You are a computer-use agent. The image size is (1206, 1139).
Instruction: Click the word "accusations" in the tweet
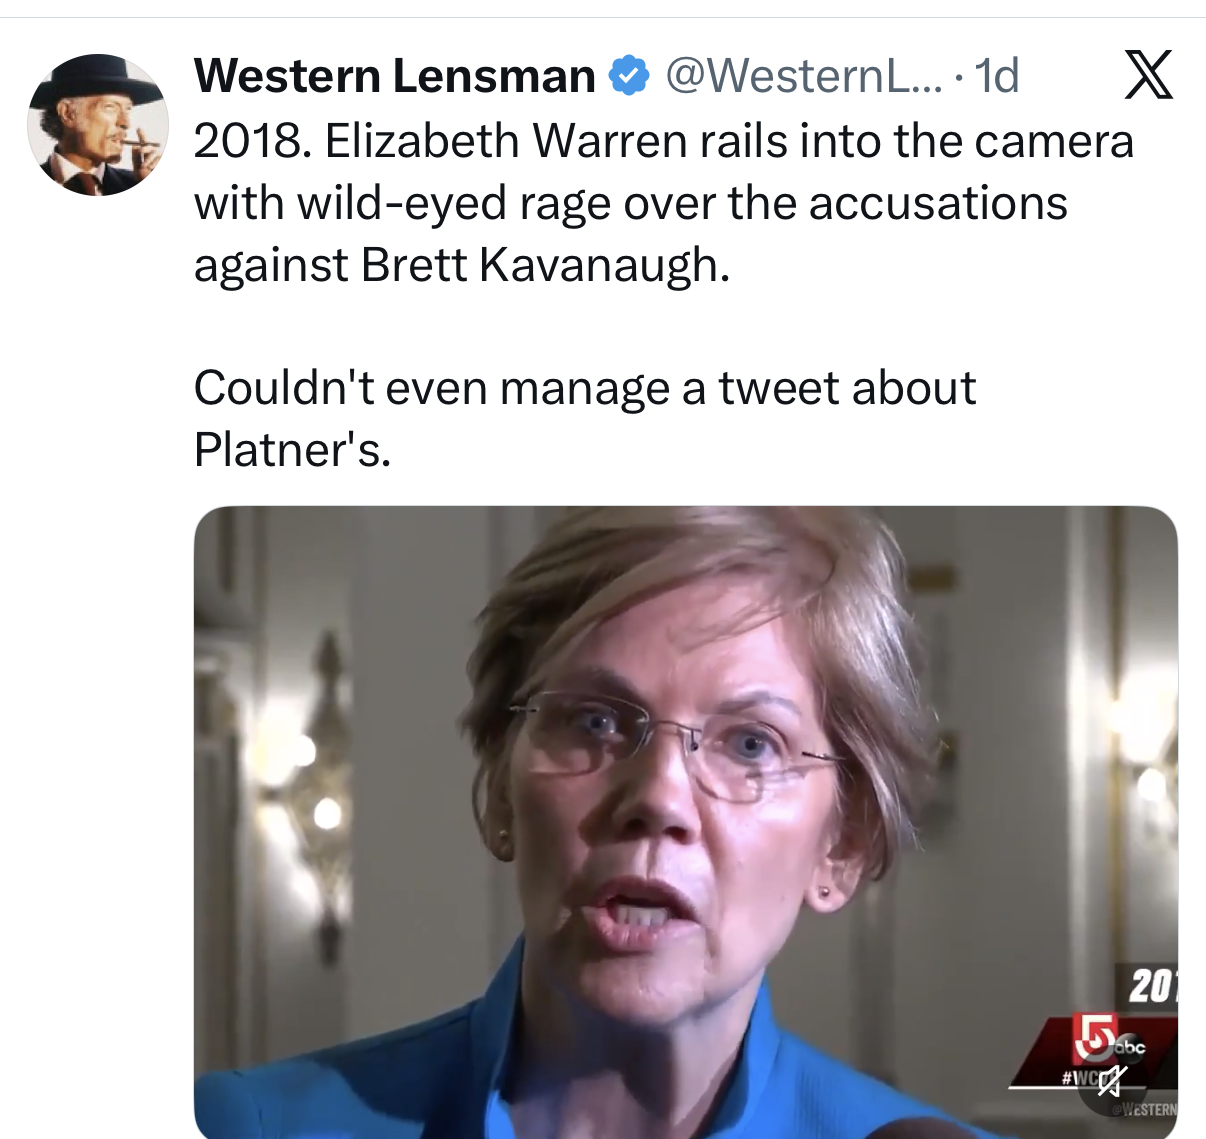tap(938, 203)
